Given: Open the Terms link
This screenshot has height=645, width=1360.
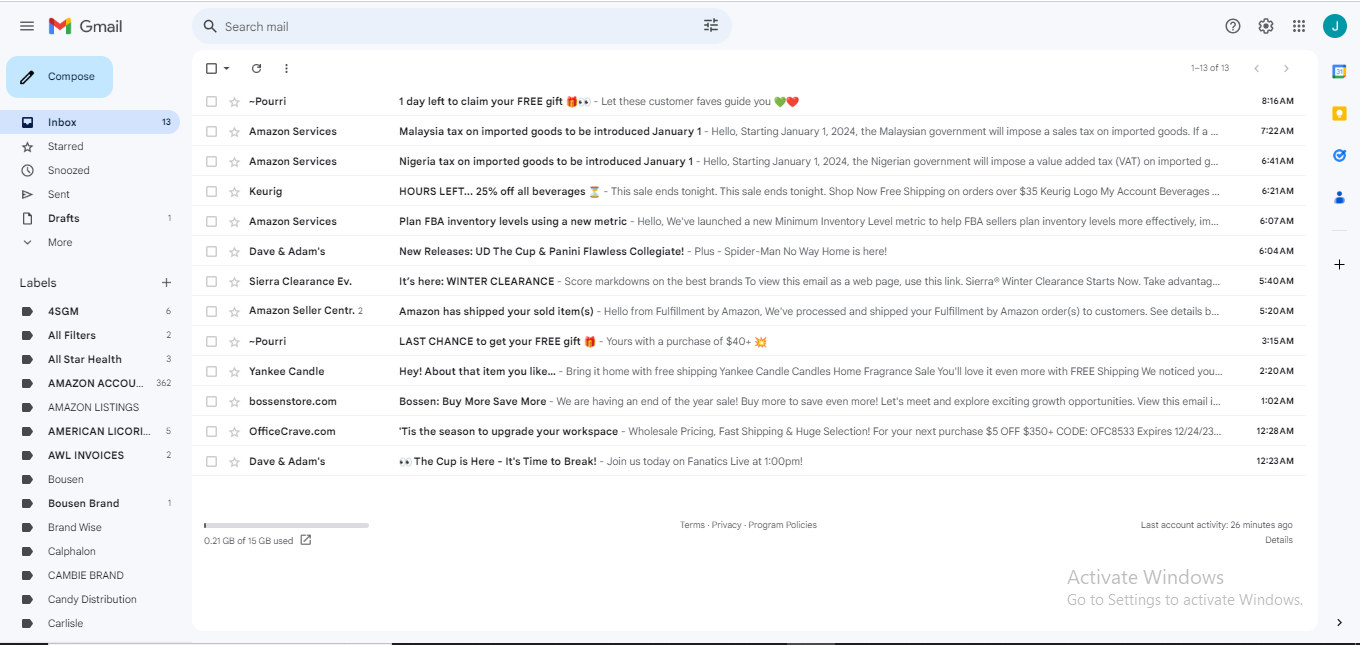Looking at the screenshot, I should 692,525.
